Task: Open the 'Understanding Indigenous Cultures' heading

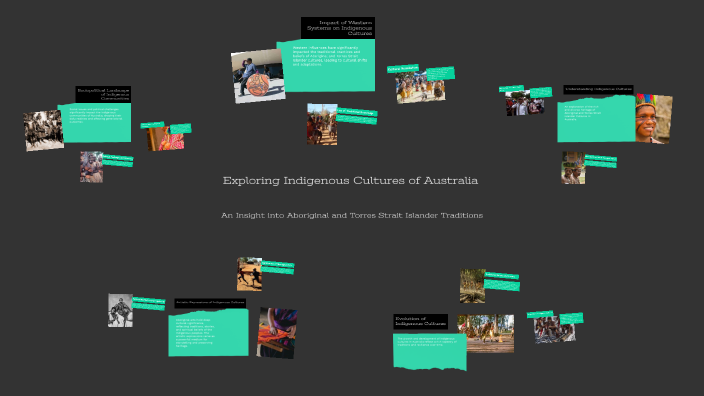Action: pos(598,89)
